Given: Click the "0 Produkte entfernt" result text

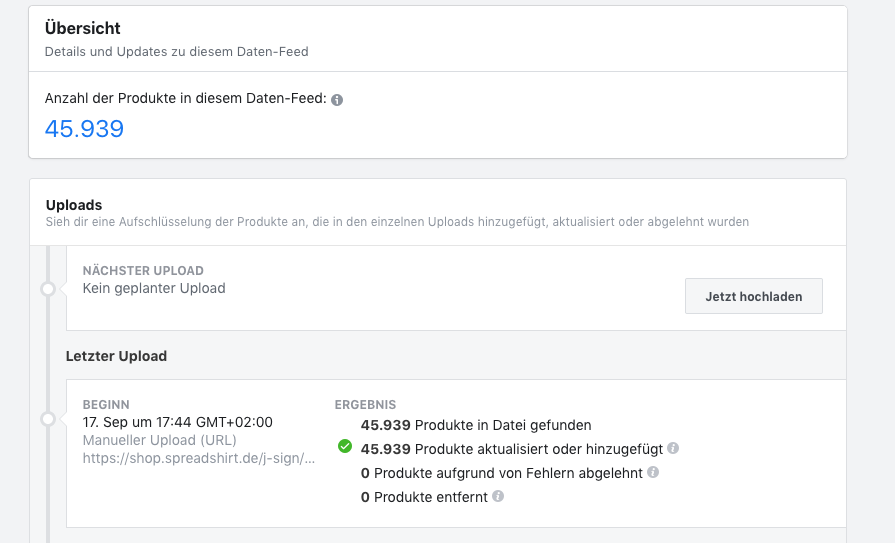Looking at the screenshot, I should (424, 496).
